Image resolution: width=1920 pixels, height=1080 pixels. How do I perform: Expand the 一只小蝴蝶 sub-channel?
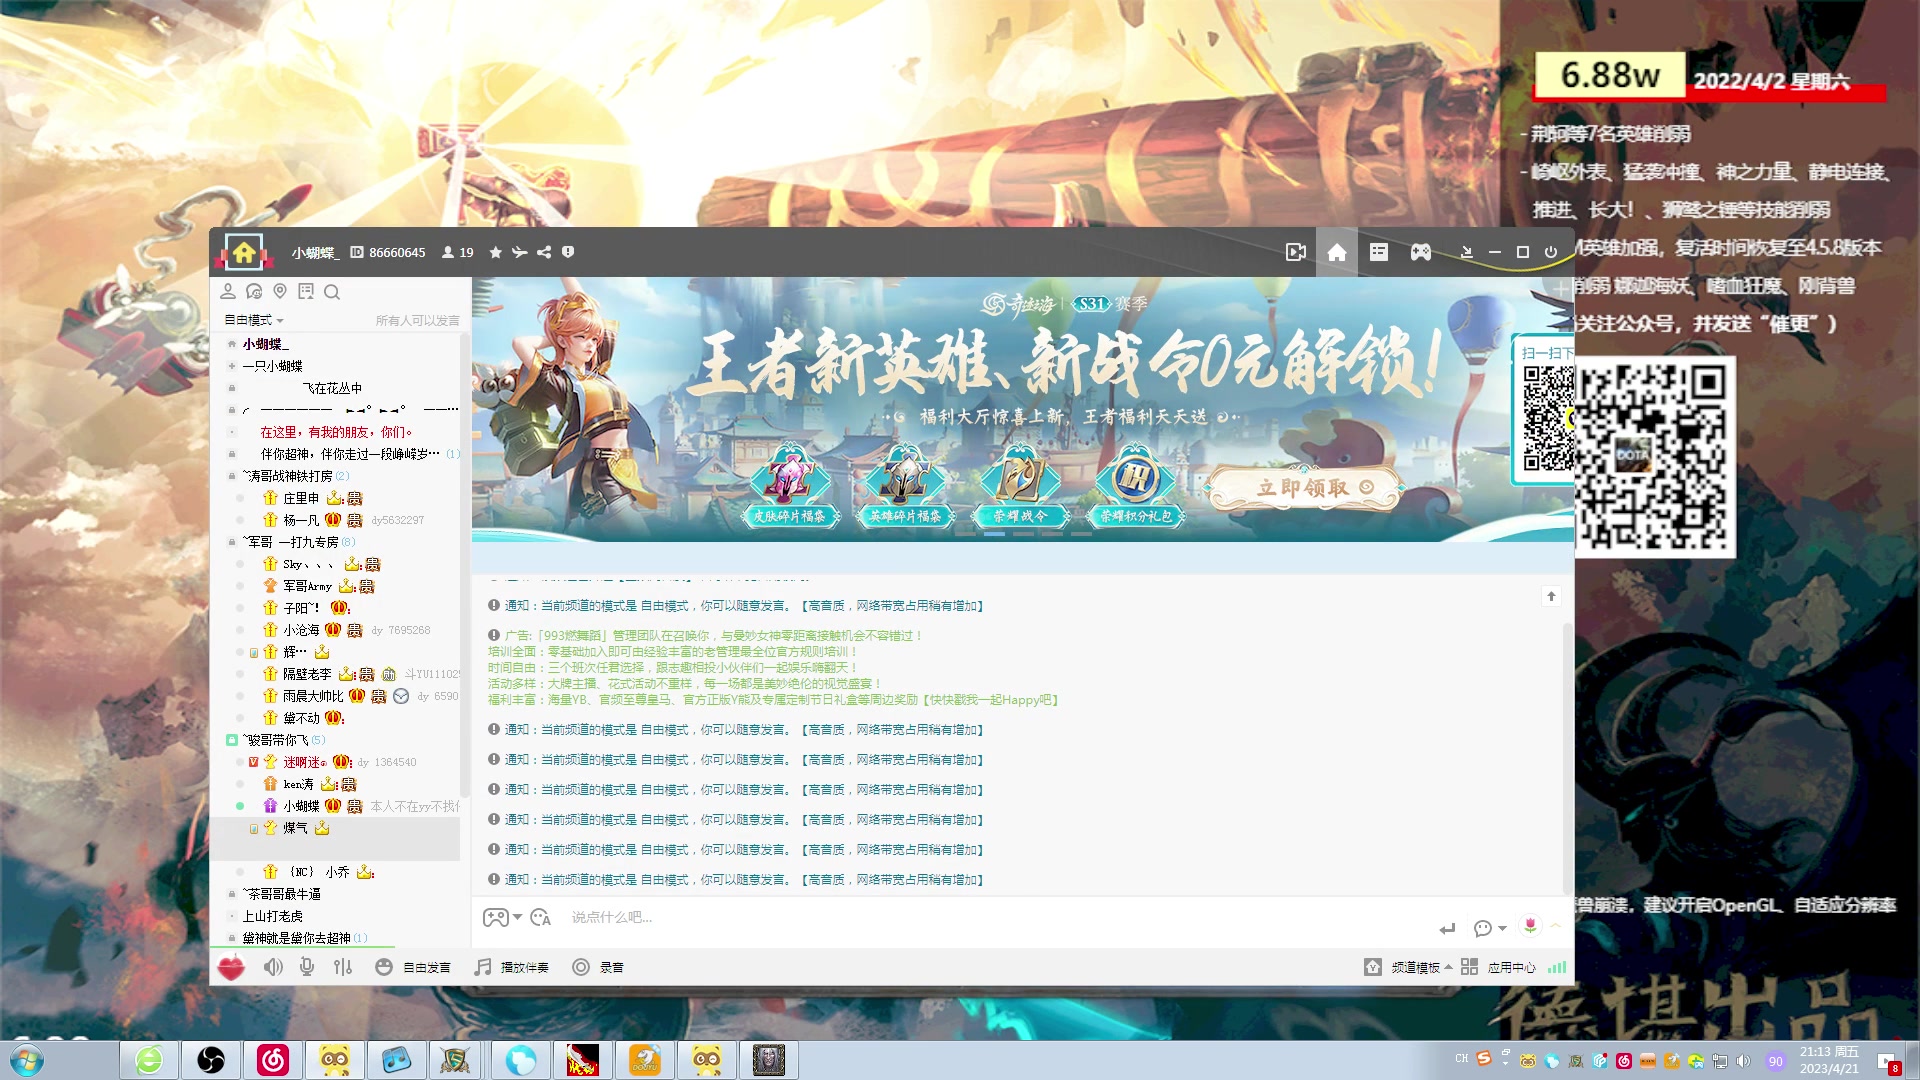232,366
